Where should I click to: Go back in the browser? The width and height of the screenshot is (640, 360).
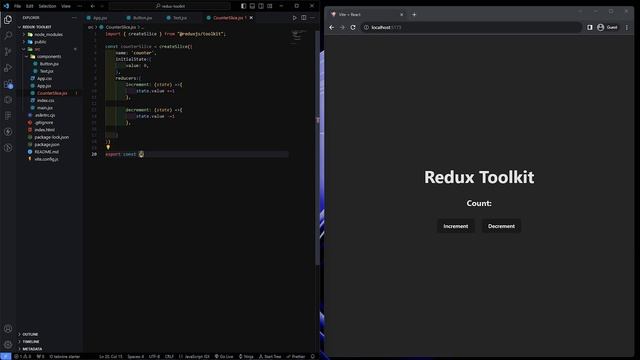[331, 27]
